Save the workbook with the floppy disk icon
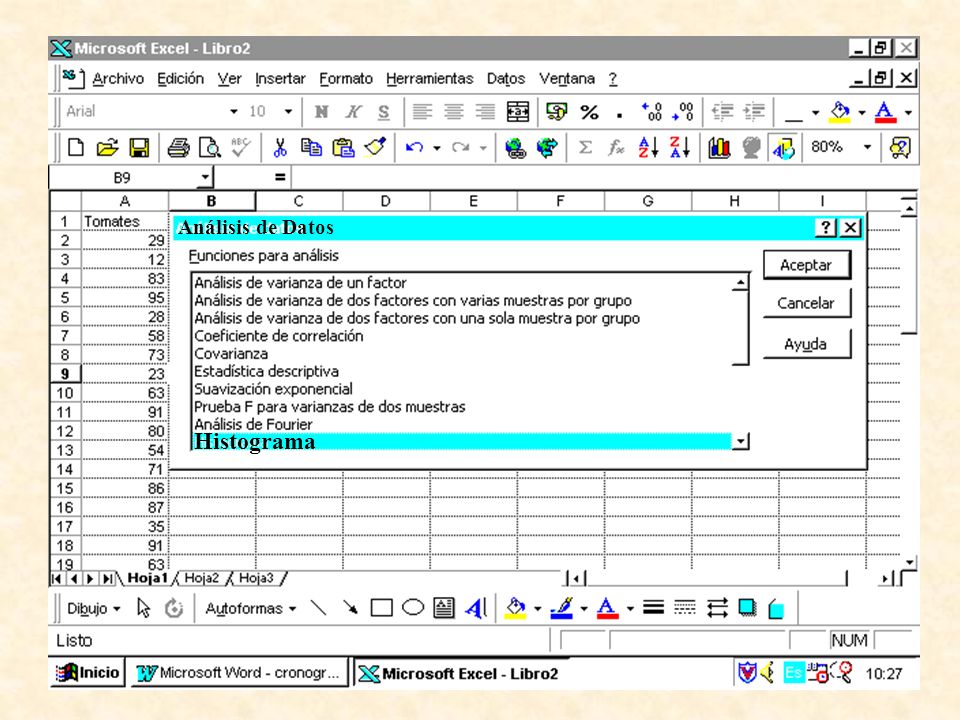Image resolution: width=960 pixels, height=720 pixels. pyautogui.click(x=139, y=148)
